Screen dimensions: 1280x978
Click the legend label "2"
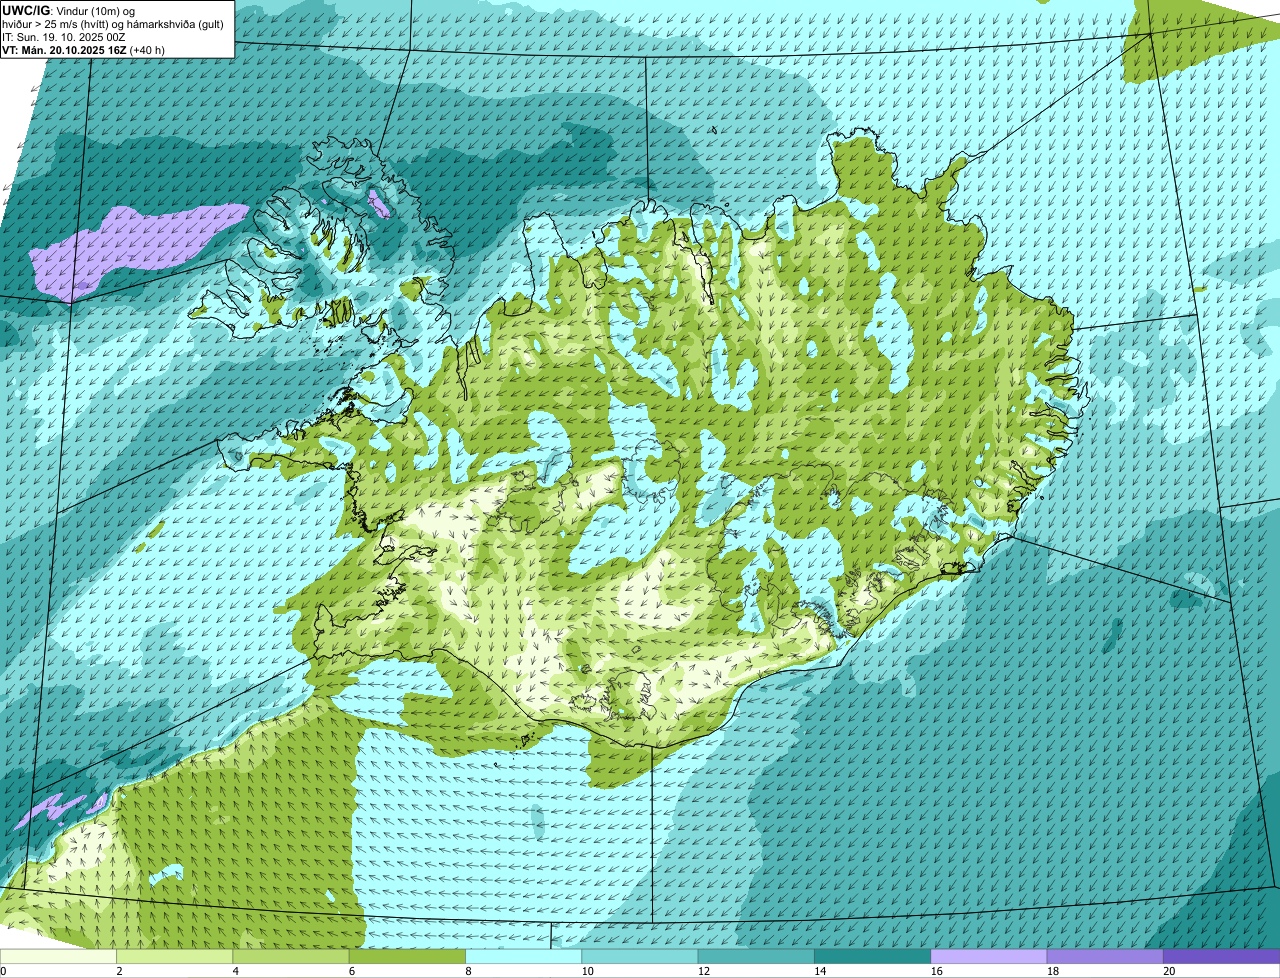(x=119, y=971)
